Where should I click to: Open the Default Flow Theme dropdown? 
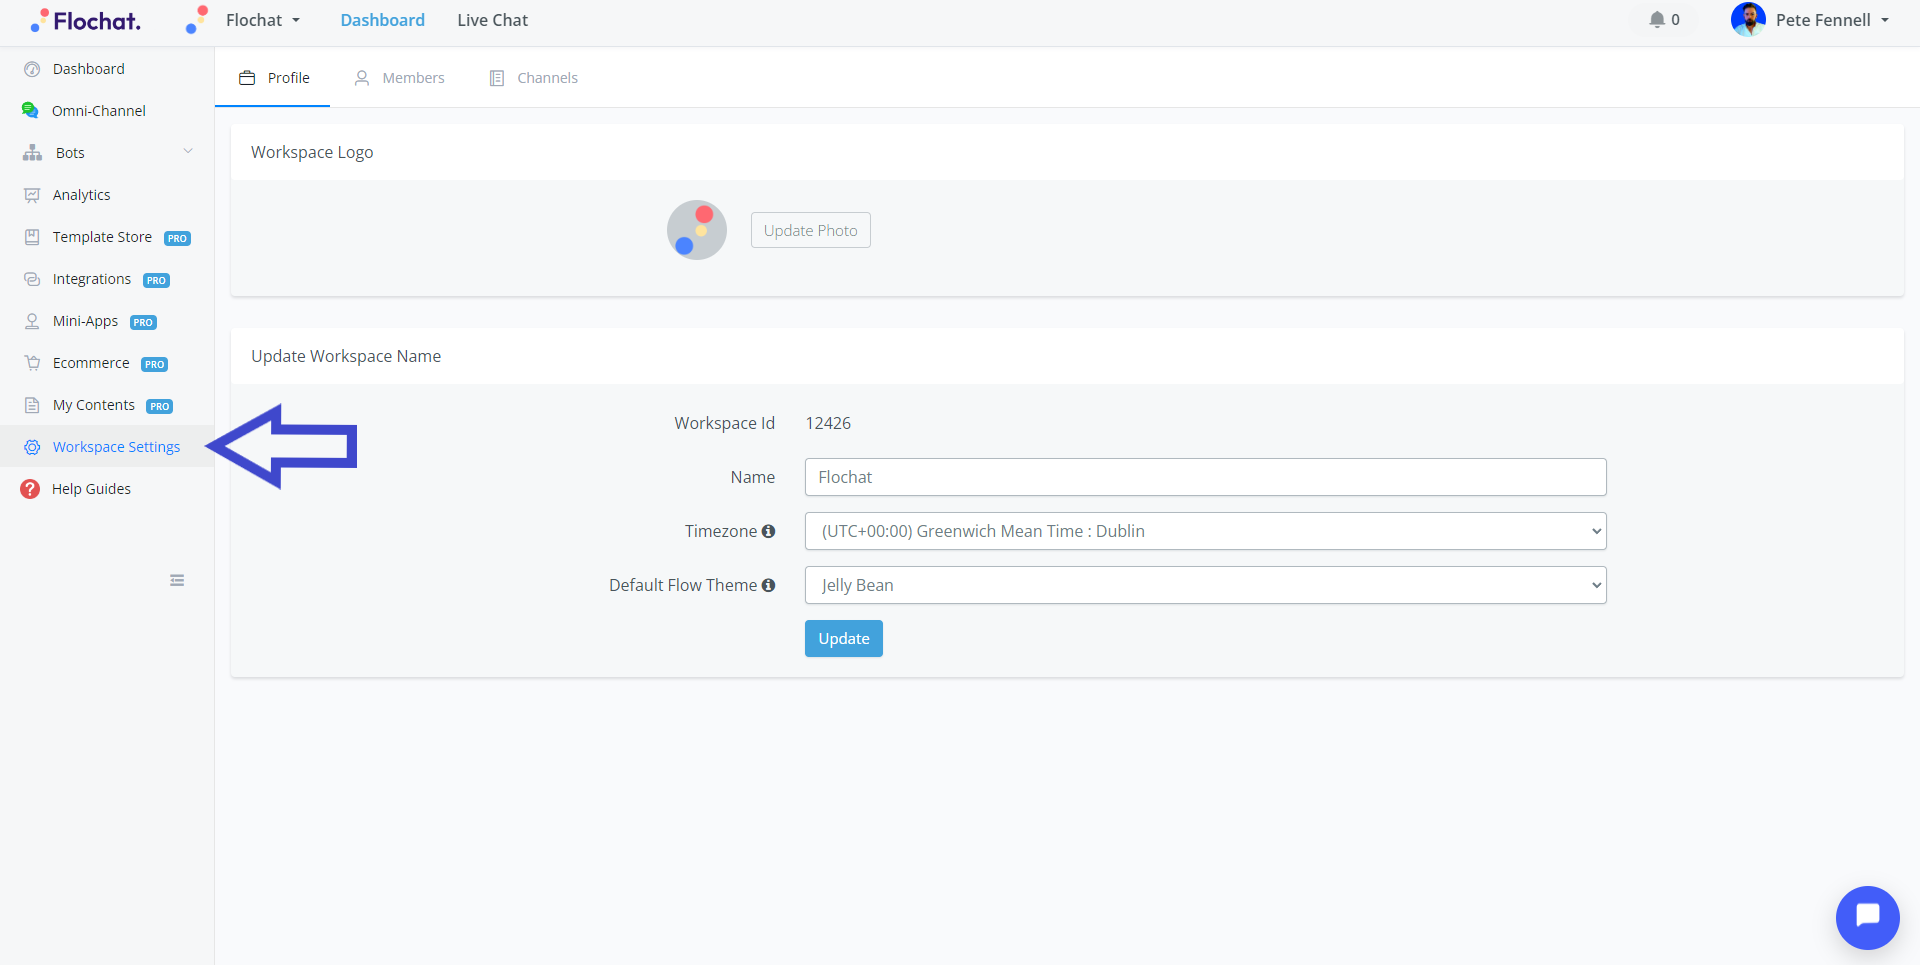(1206, 585)
